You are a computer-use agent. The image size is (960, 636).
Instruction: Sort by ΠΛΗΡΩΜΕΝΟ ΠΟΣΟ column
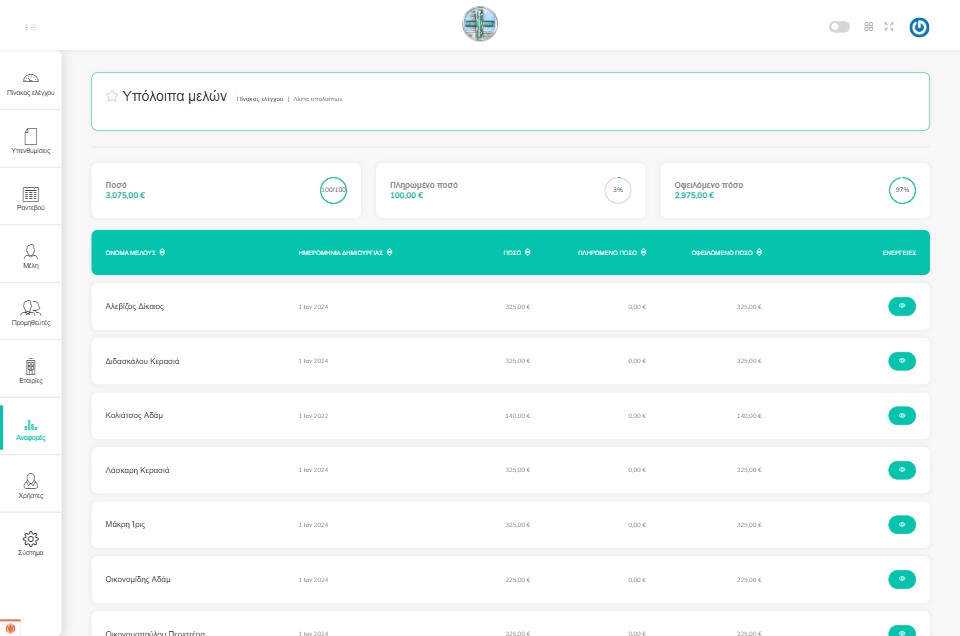(612, 252)
